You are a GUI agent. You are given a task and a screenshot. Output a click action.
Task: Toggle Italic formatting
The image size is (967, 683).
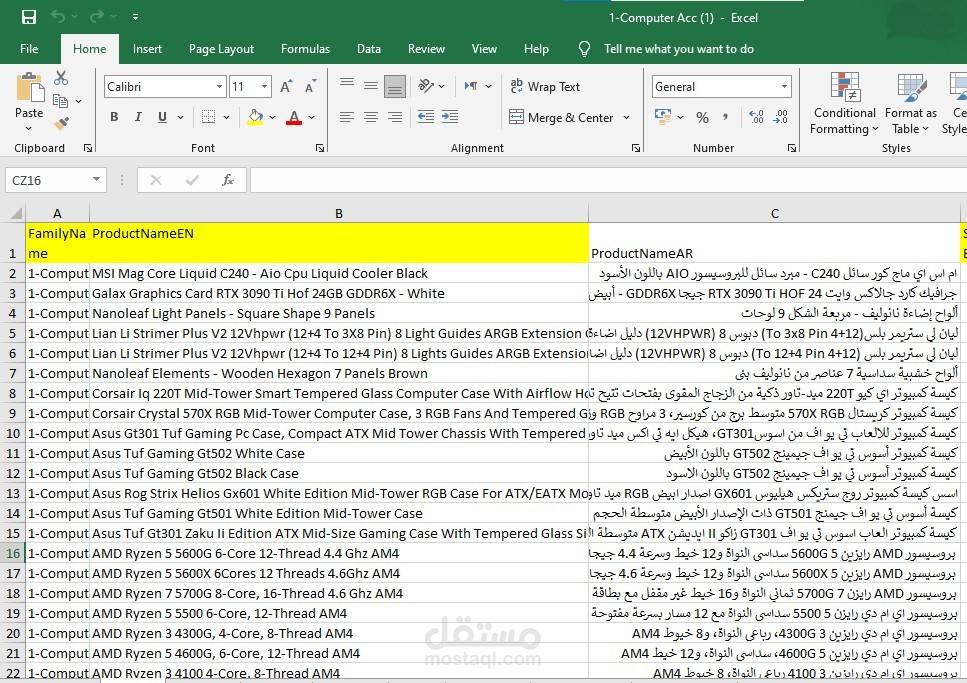138,117
